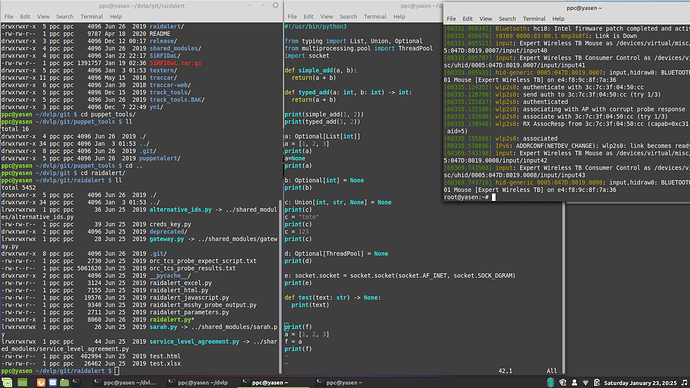690x388 pixels.
Task: Click 'd: Optional[ThreadPool] = None' line
Action: pyautogui.click(x=336, y=253)
